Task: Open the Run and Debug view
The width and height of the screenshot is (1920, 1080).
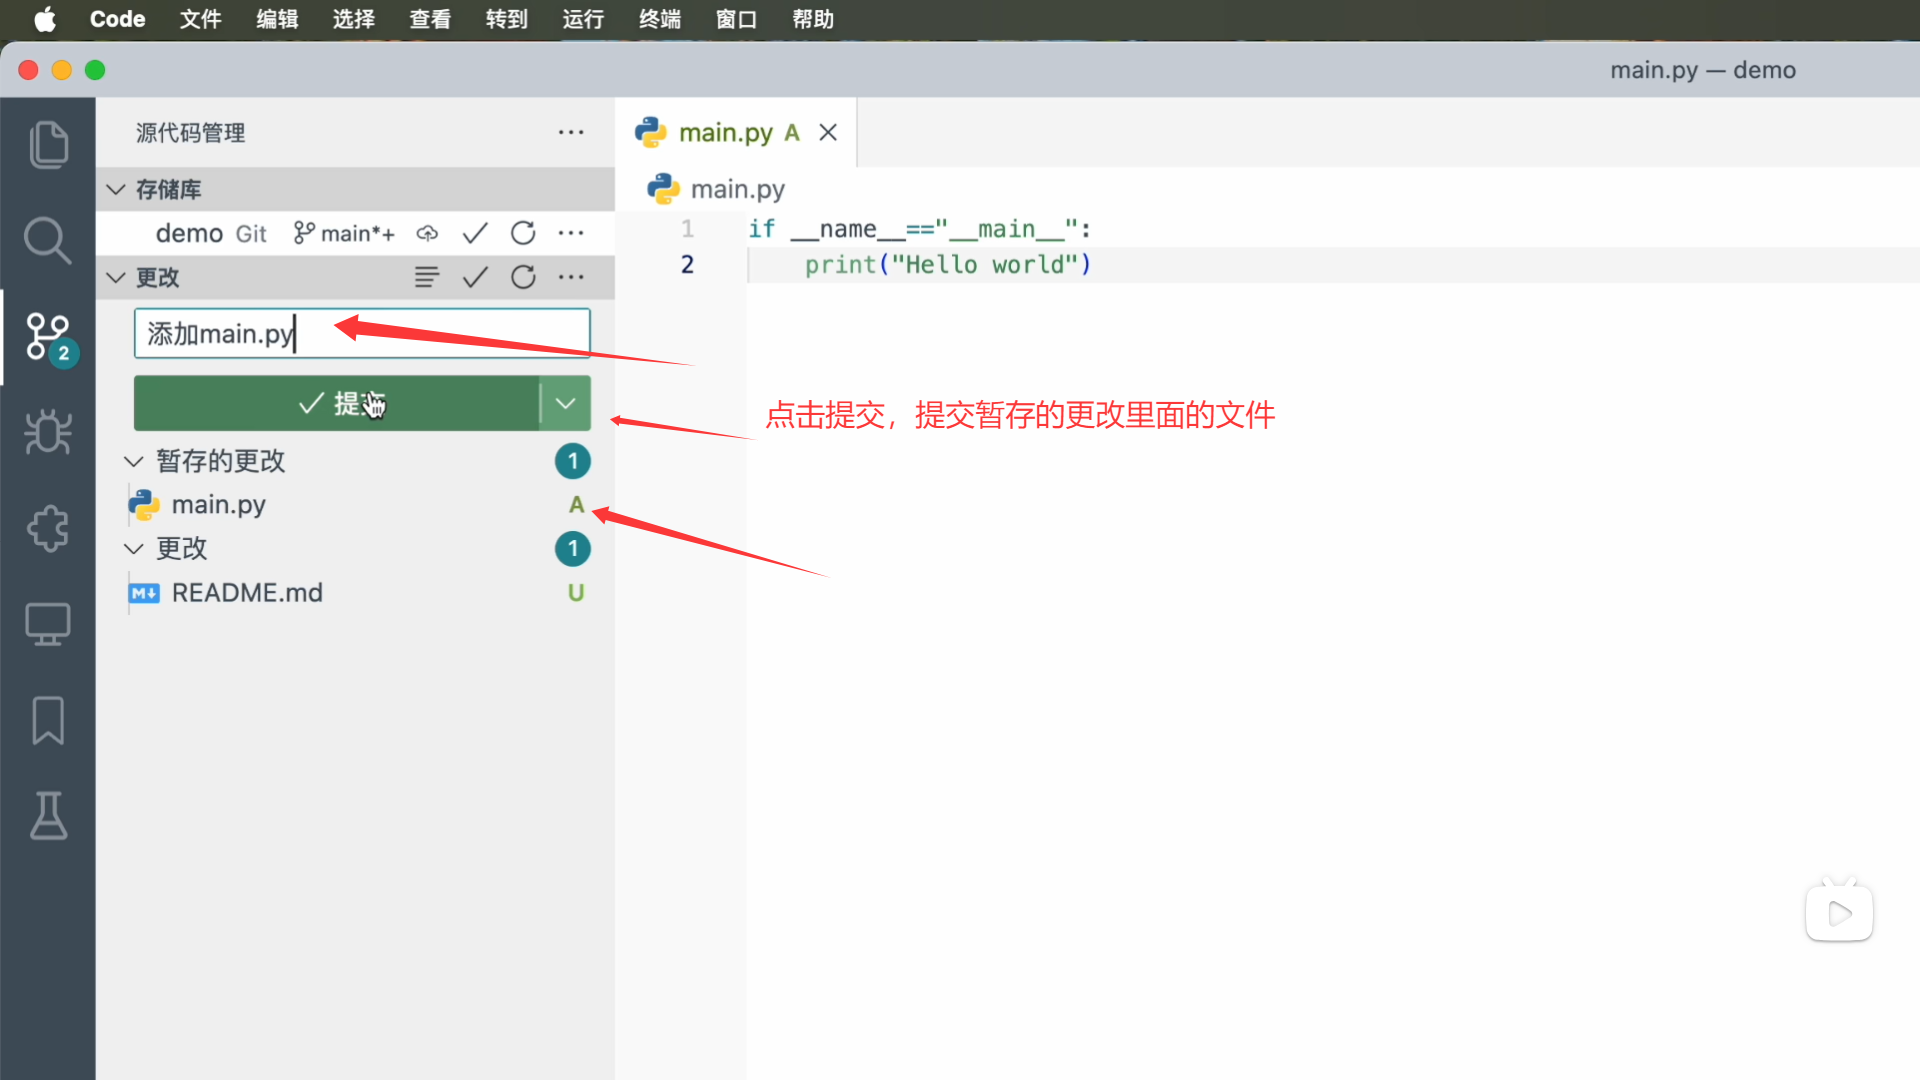Action: (x=48, y=432)
